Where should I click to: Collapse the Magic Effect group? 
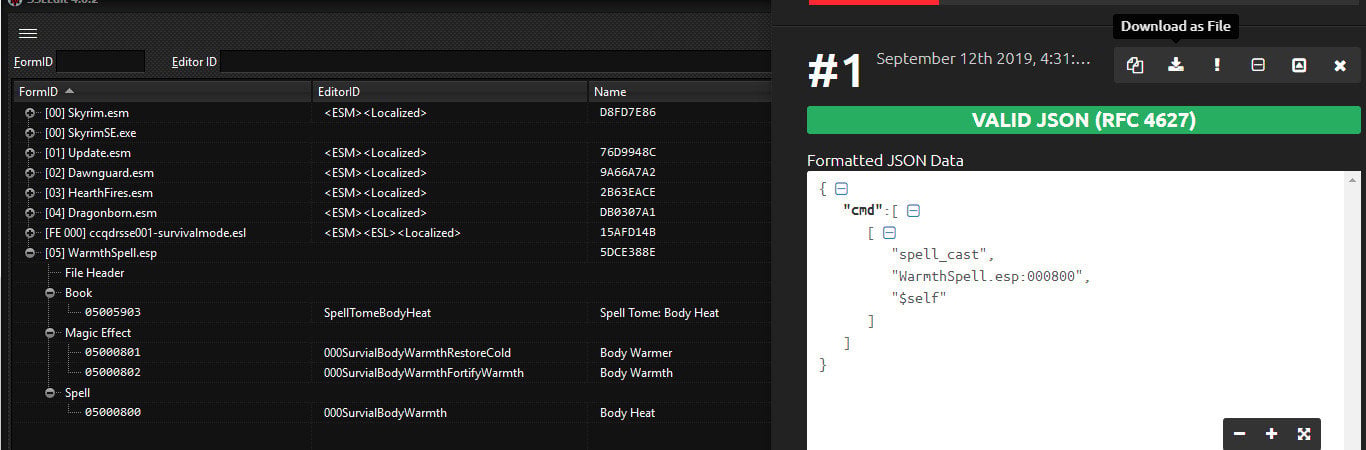(51, 333)
